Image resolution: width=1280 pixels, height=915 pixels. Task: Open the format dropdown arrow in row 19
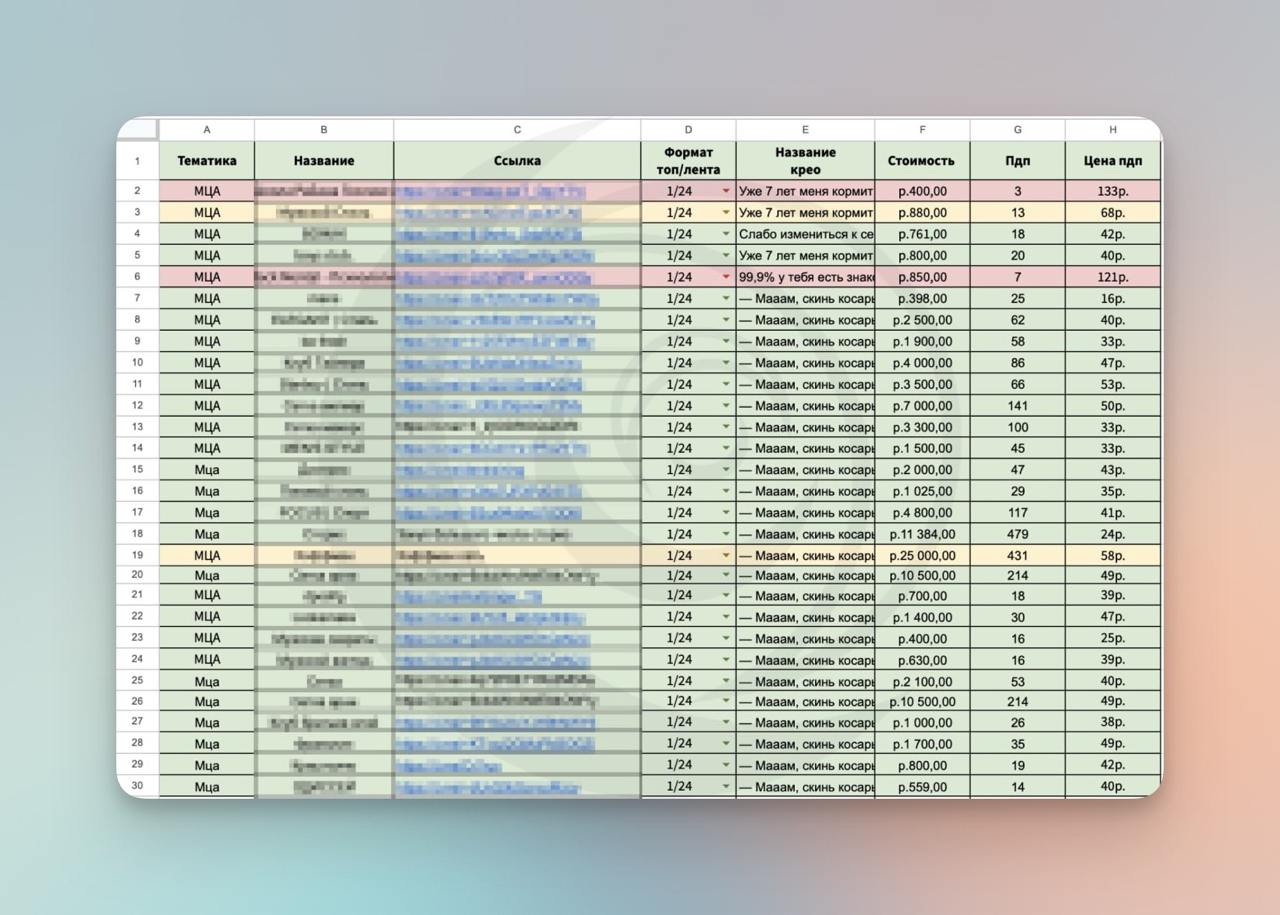(726, 555)
